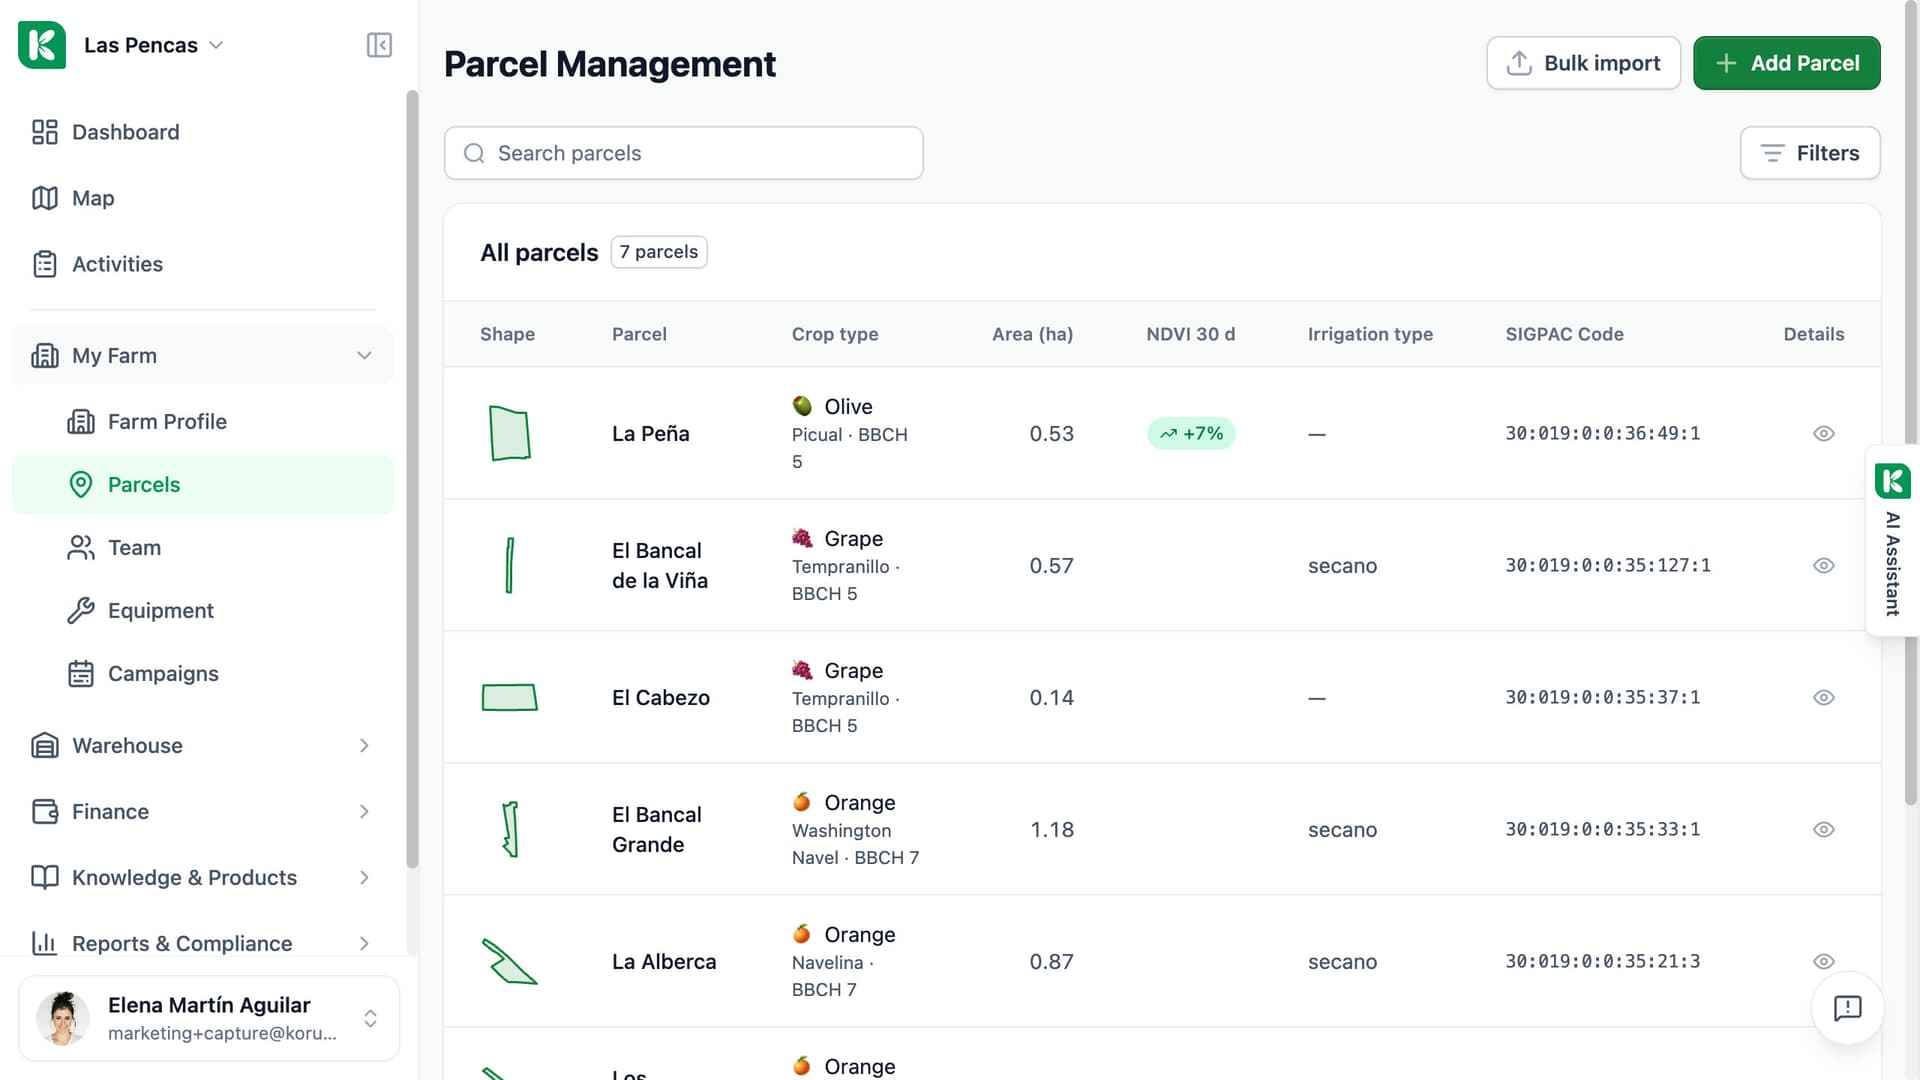
Task: Click SIGPAC code 30:019:0:0:35:127:1
Action: 1608,566
